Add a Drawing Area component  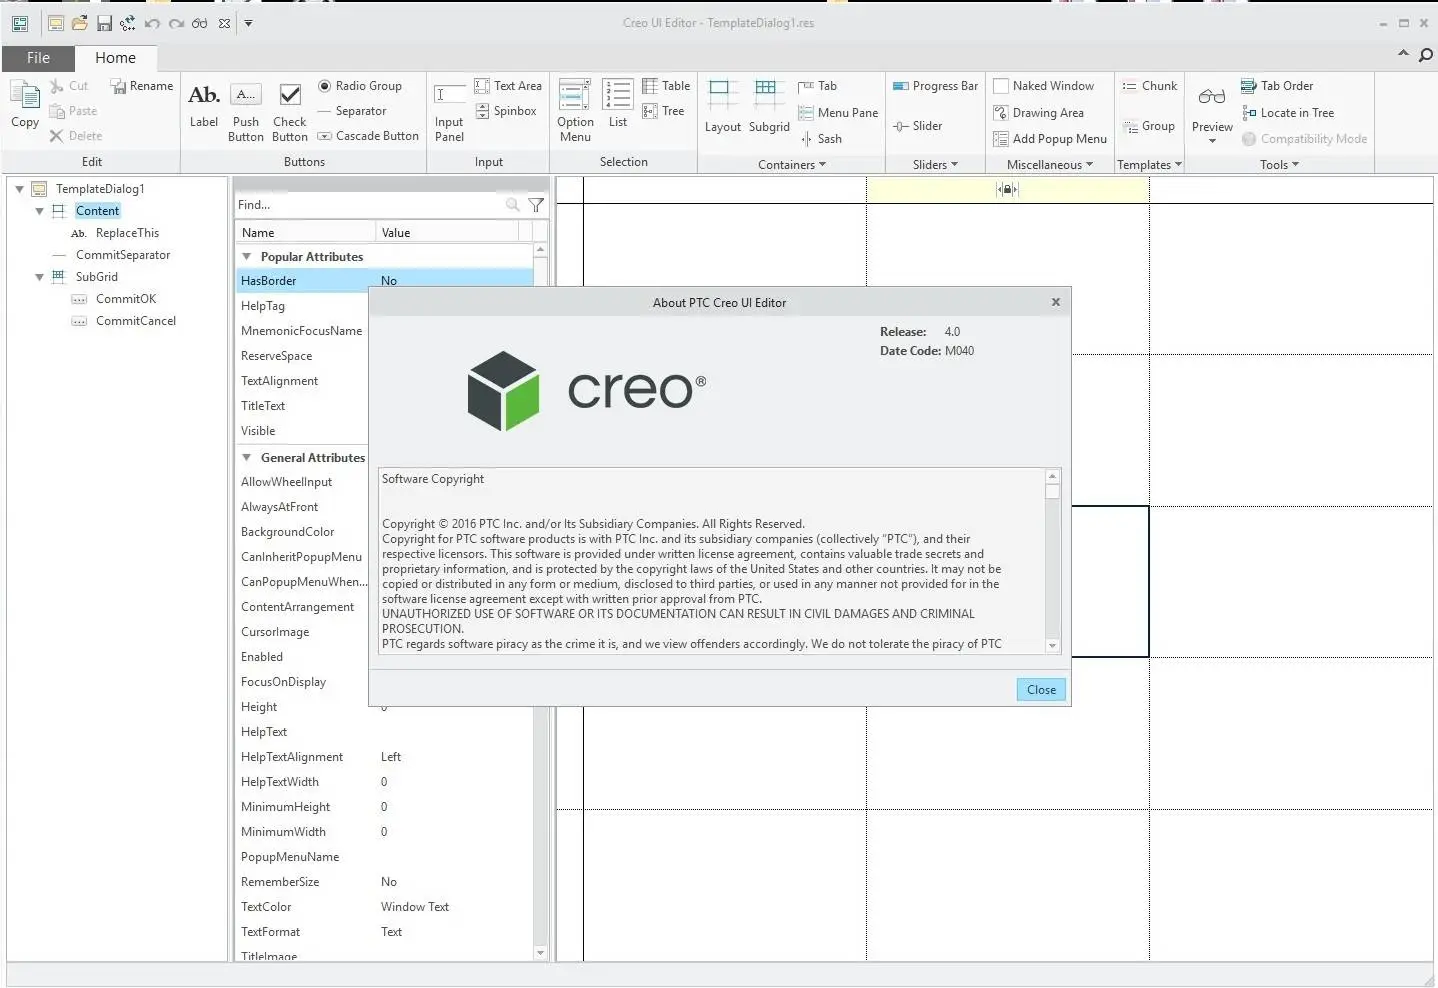click(1038, 113)
